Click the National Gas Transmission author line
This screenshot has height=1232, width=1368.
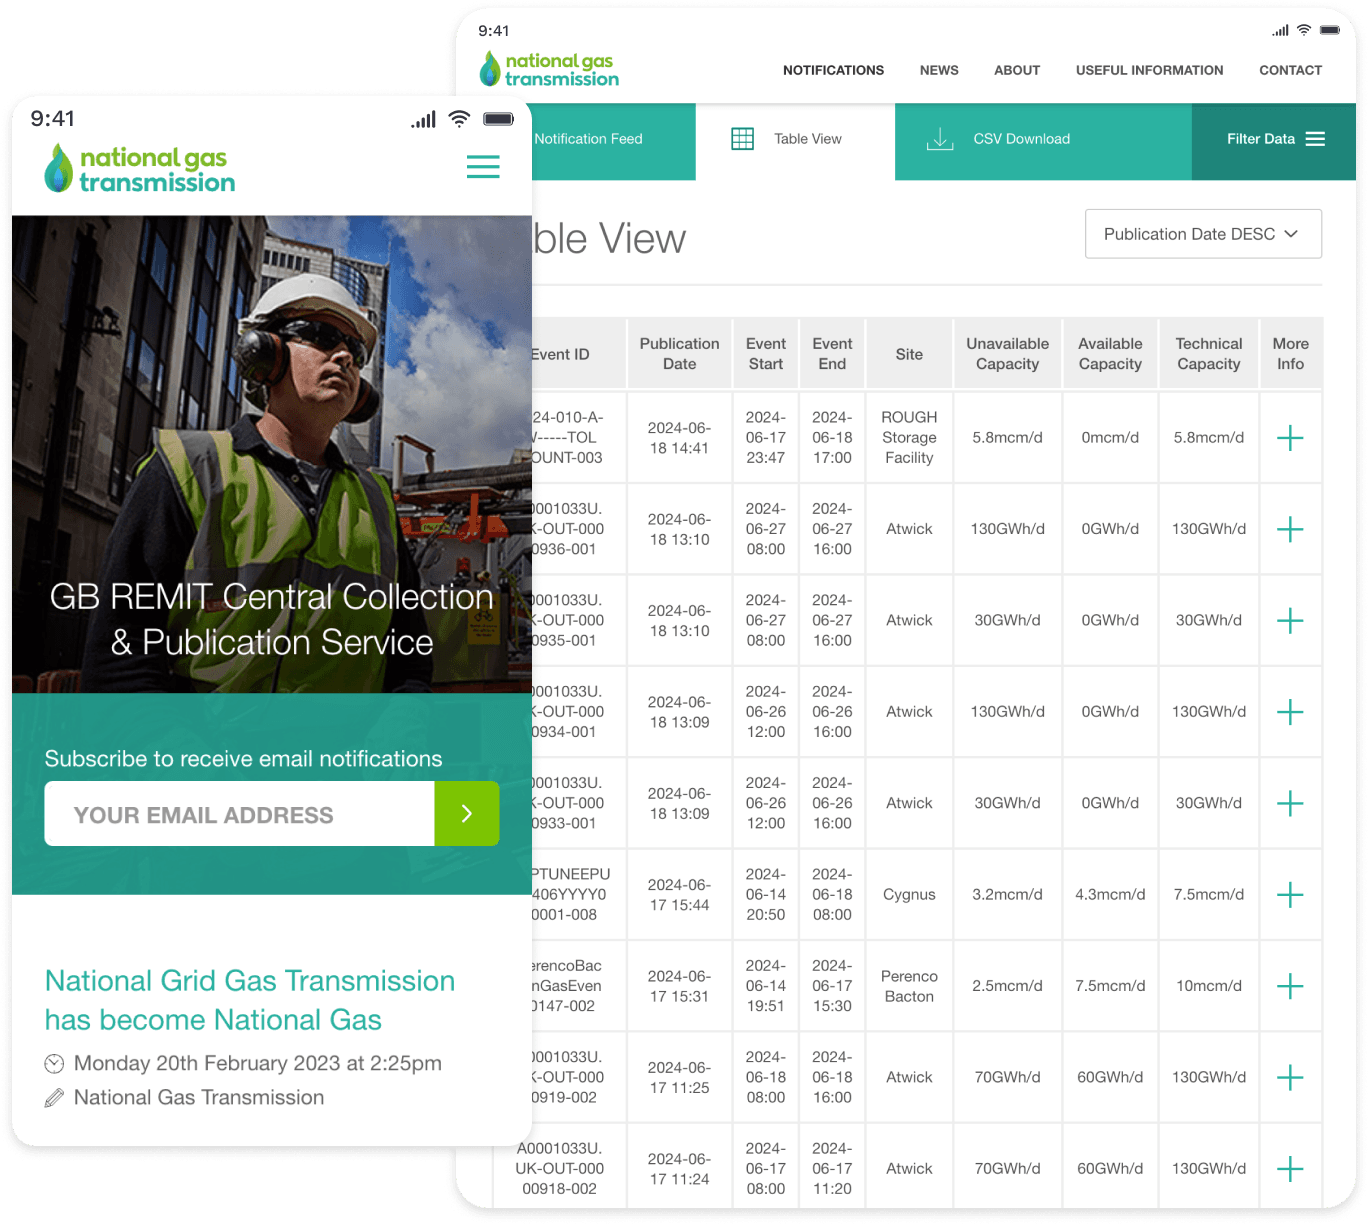pos(199,1098)
